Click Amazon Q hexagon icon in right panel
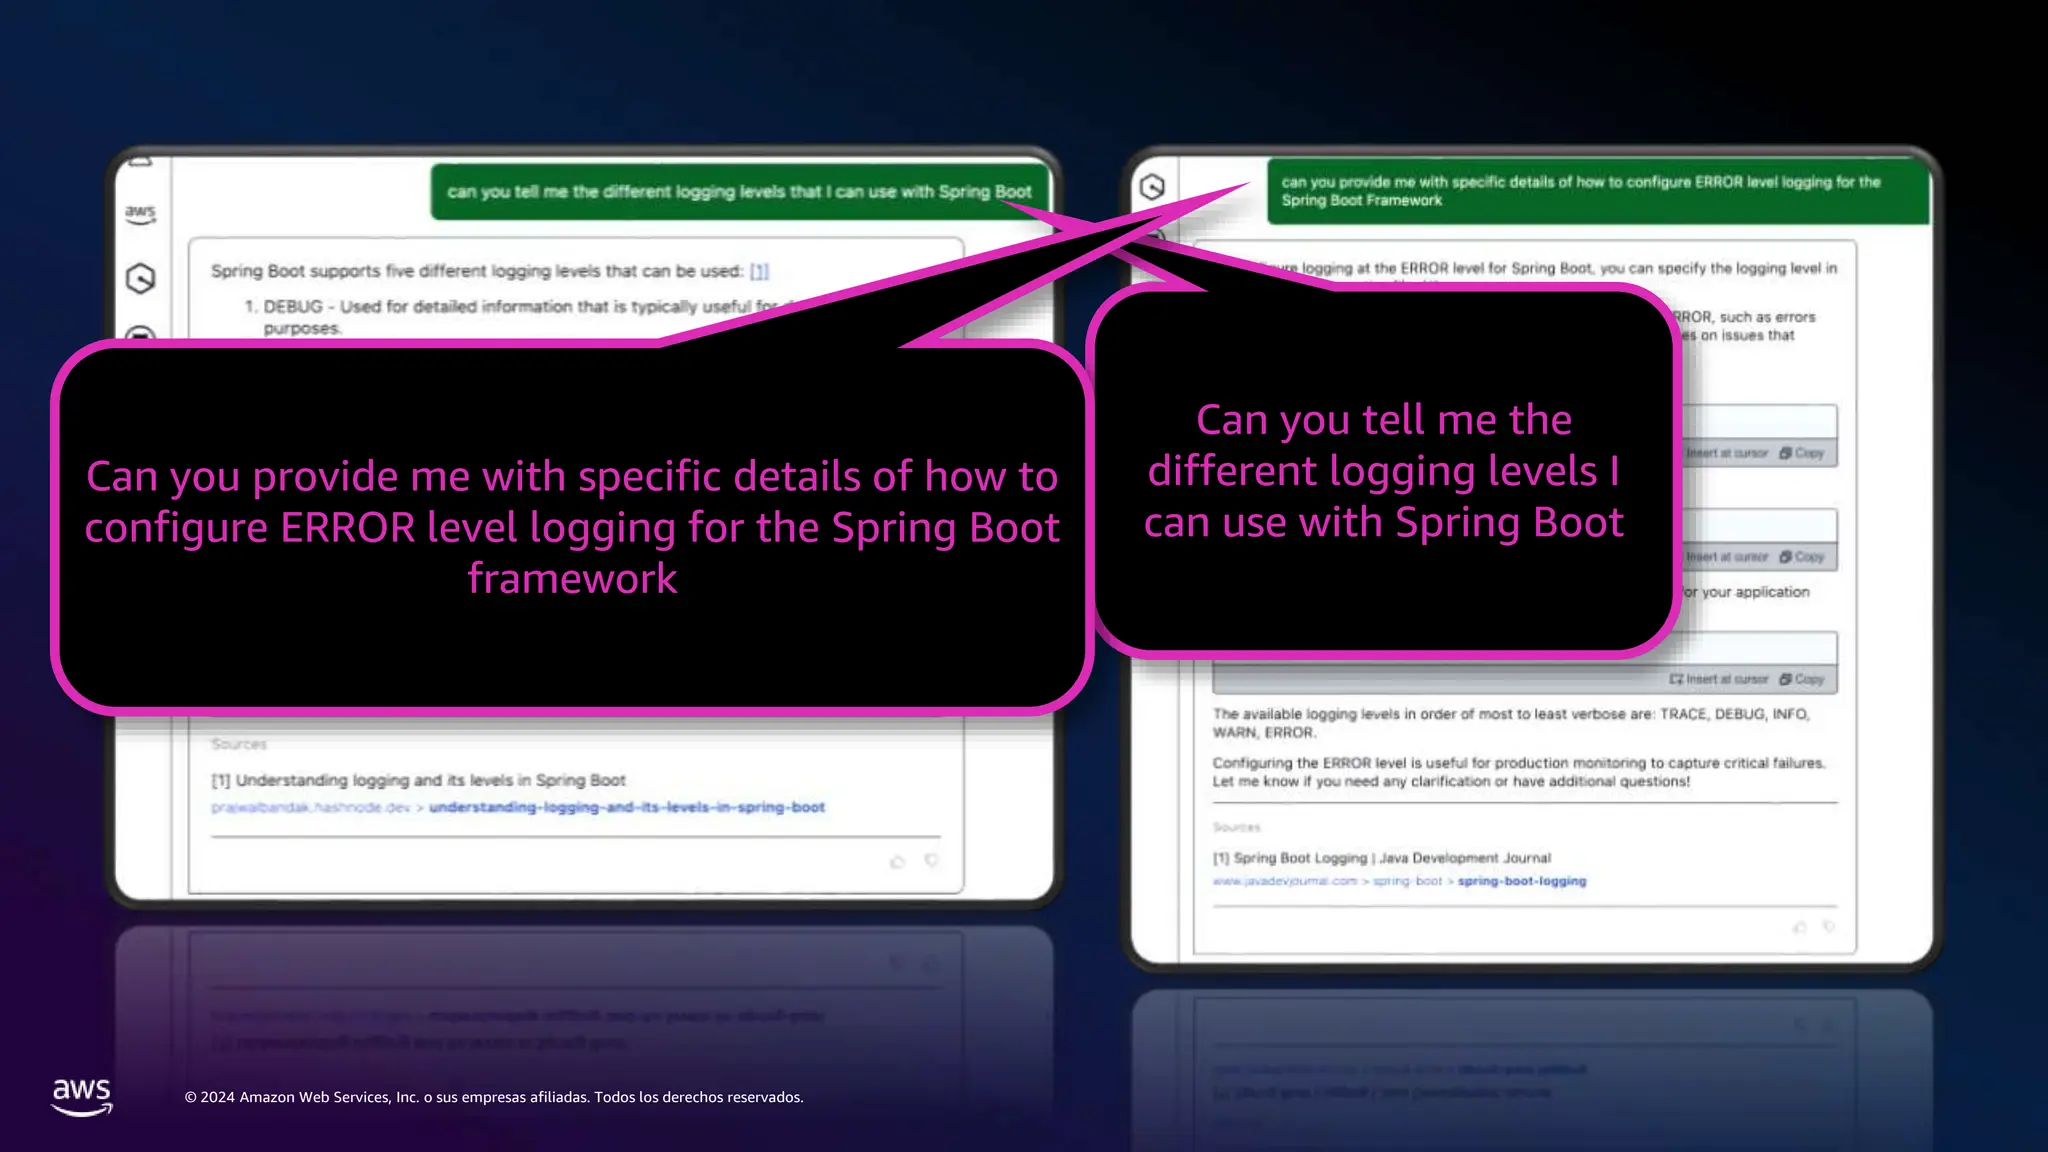 point(1152,187)
